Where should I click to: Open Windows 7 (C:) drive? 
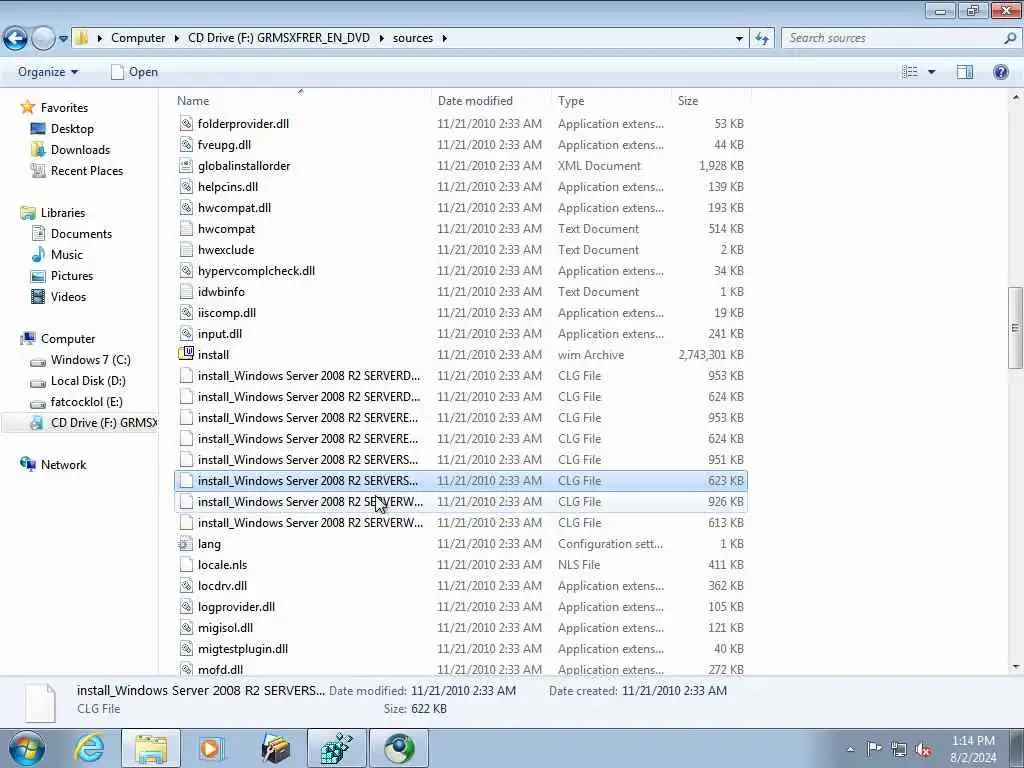pyautogui.click(x=90, y=360)
